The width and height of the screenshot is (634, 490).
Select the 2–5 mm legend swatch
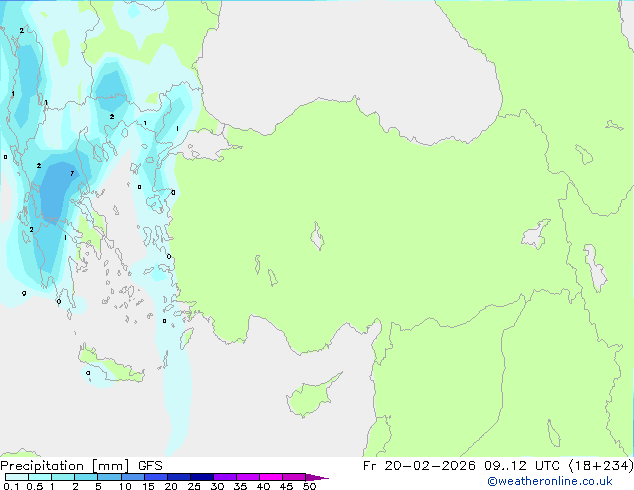point(86,477)
